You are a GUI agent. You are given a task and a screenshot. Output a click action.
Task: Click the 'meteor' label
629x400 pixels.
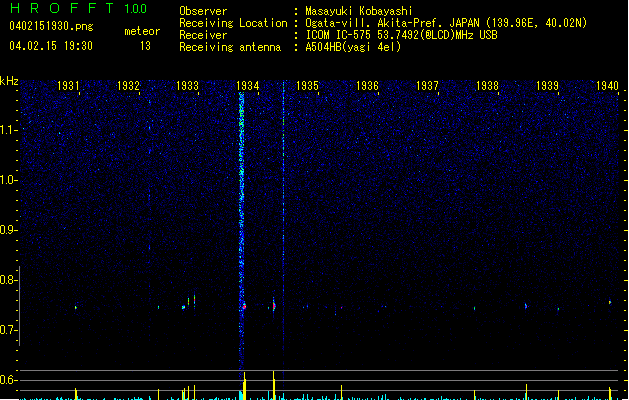point(142,31)
